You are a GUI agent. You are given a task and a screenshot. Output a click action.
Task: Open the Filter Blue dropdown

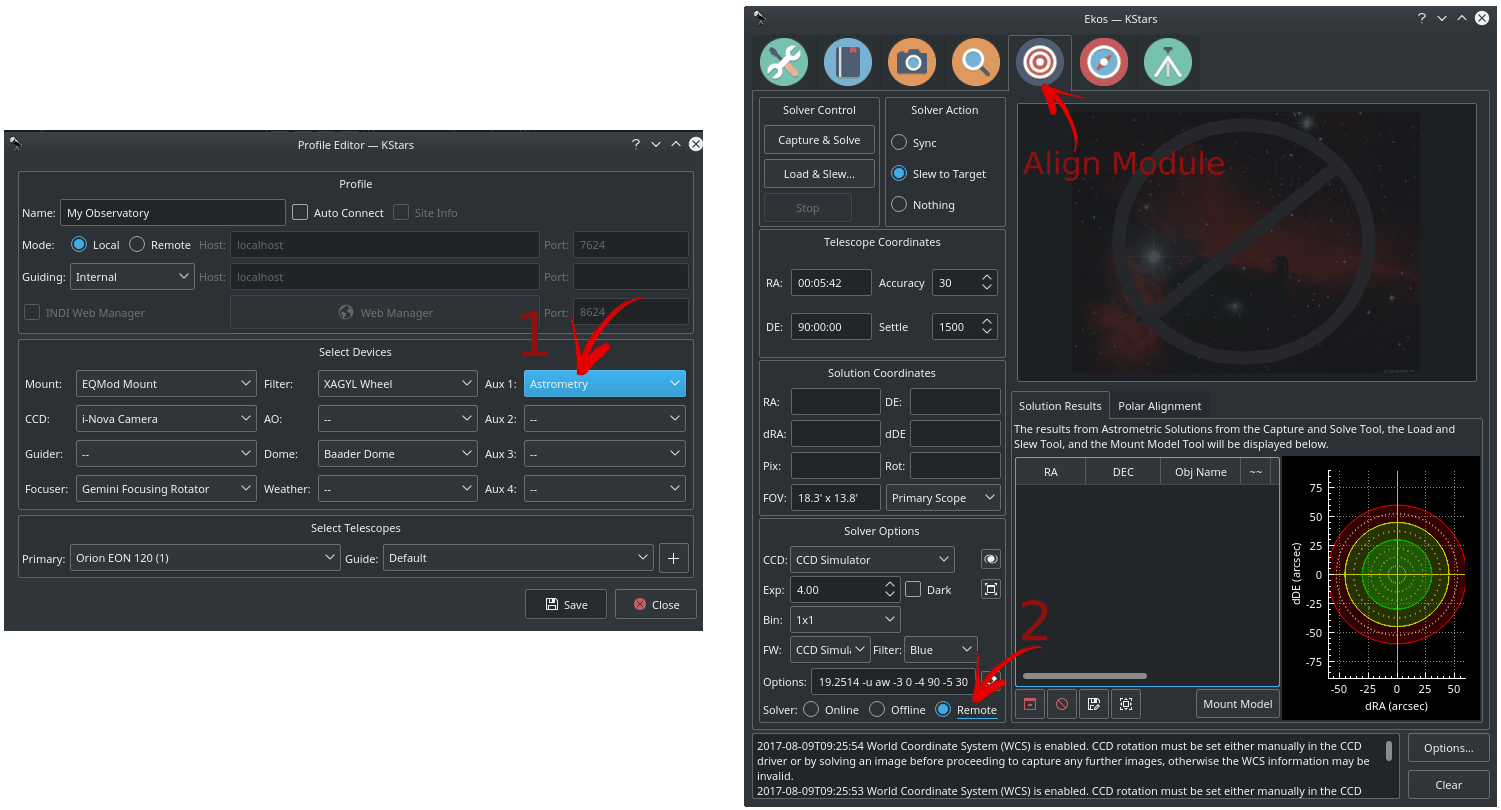939,650
